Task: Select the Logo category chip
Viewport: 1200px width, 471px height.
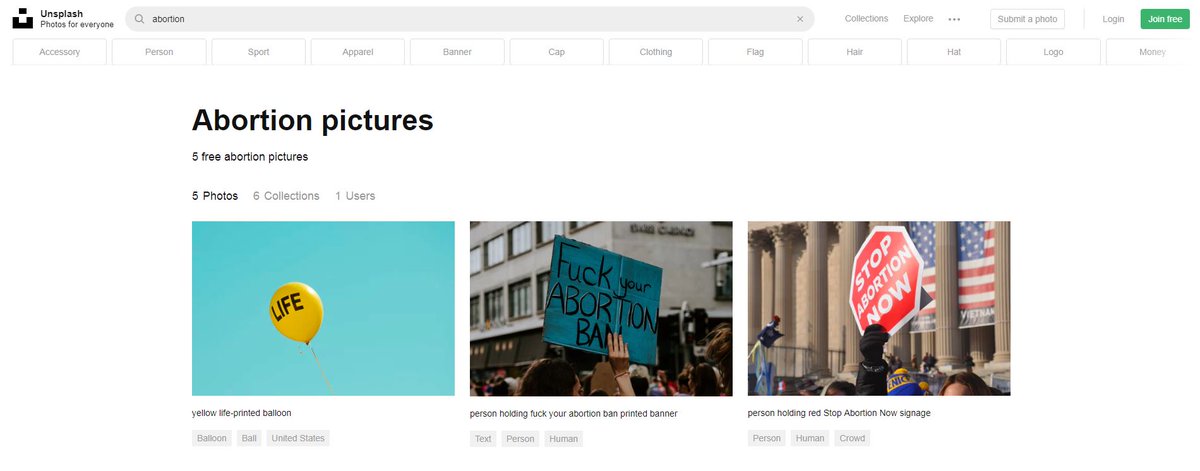Action: [1053, 52]
